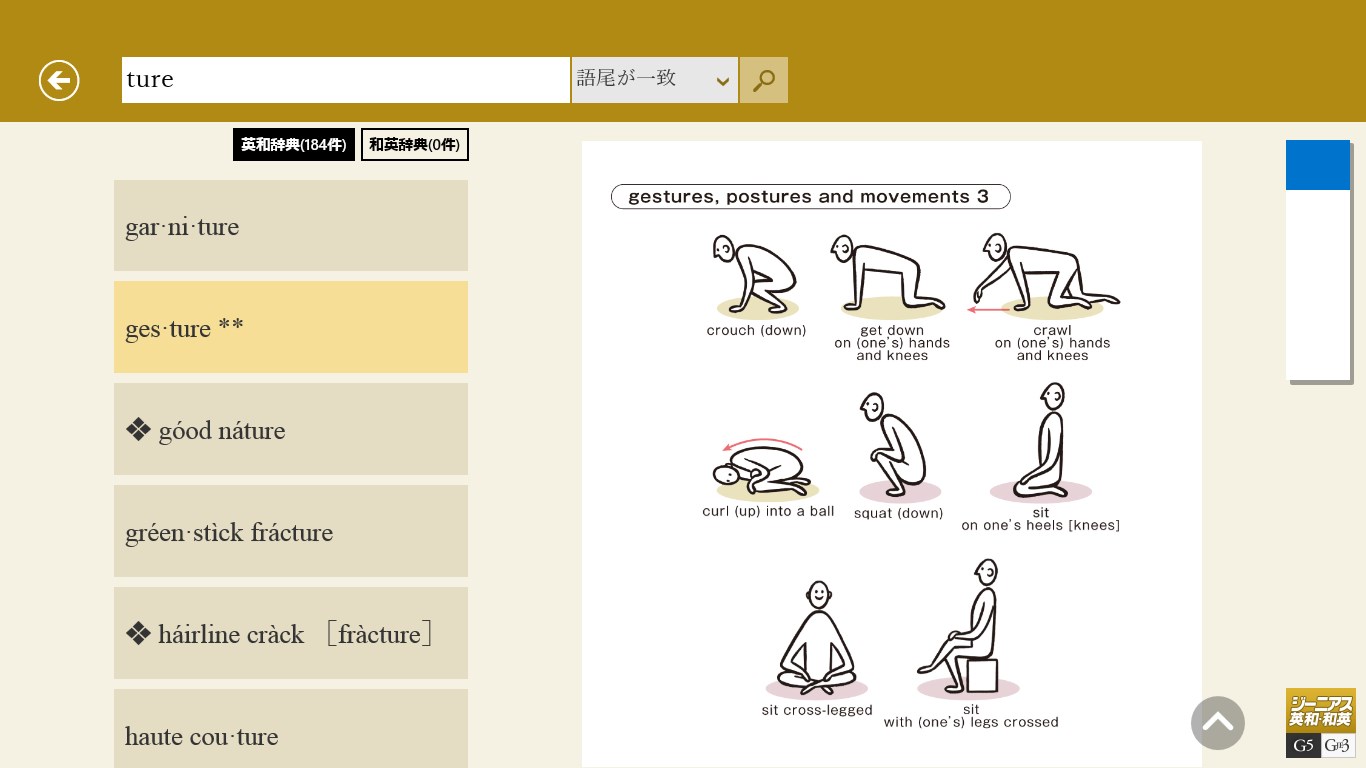Viewport: 1366px width, 768px height.
Task: Open the 語尾が一致 match-type dropdown
Action: coord(655,80)
